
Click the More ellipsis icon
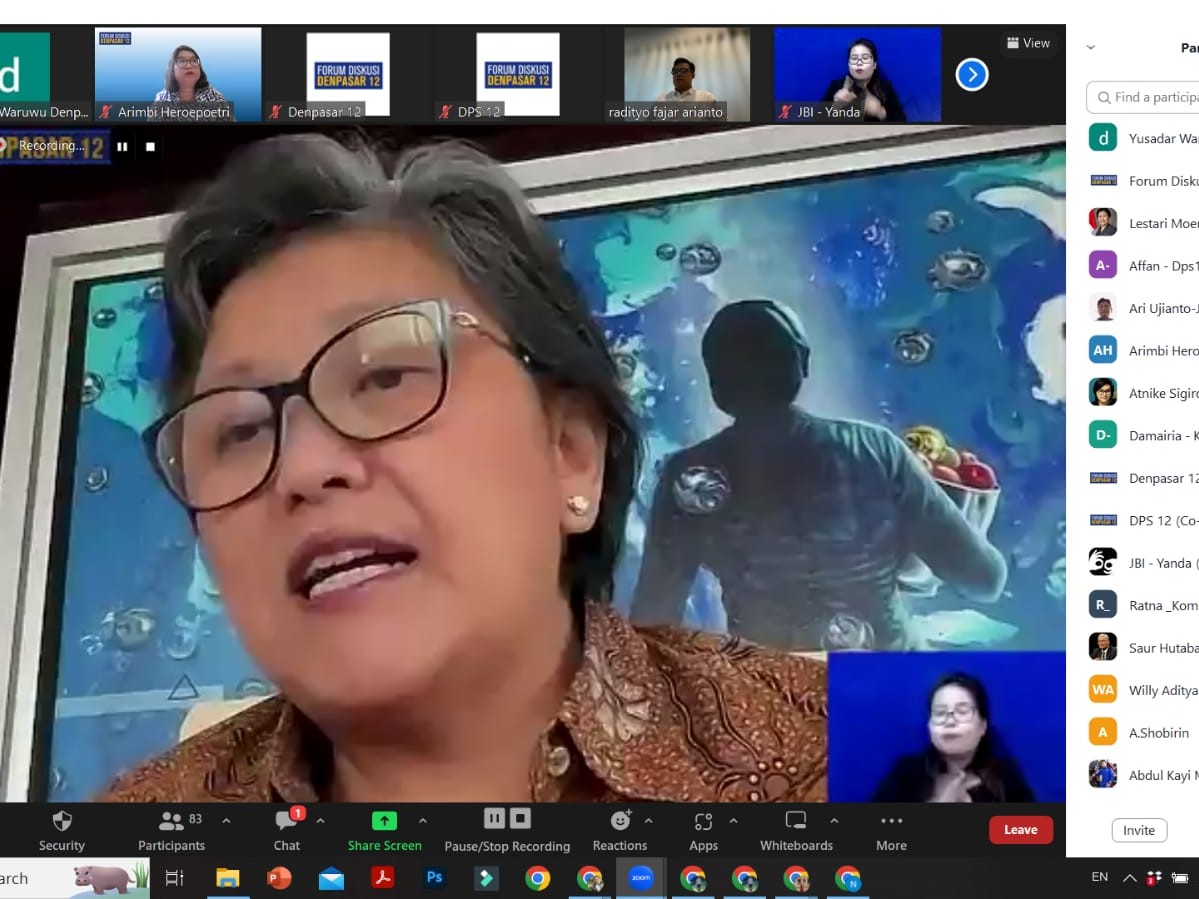coord(889,820)
